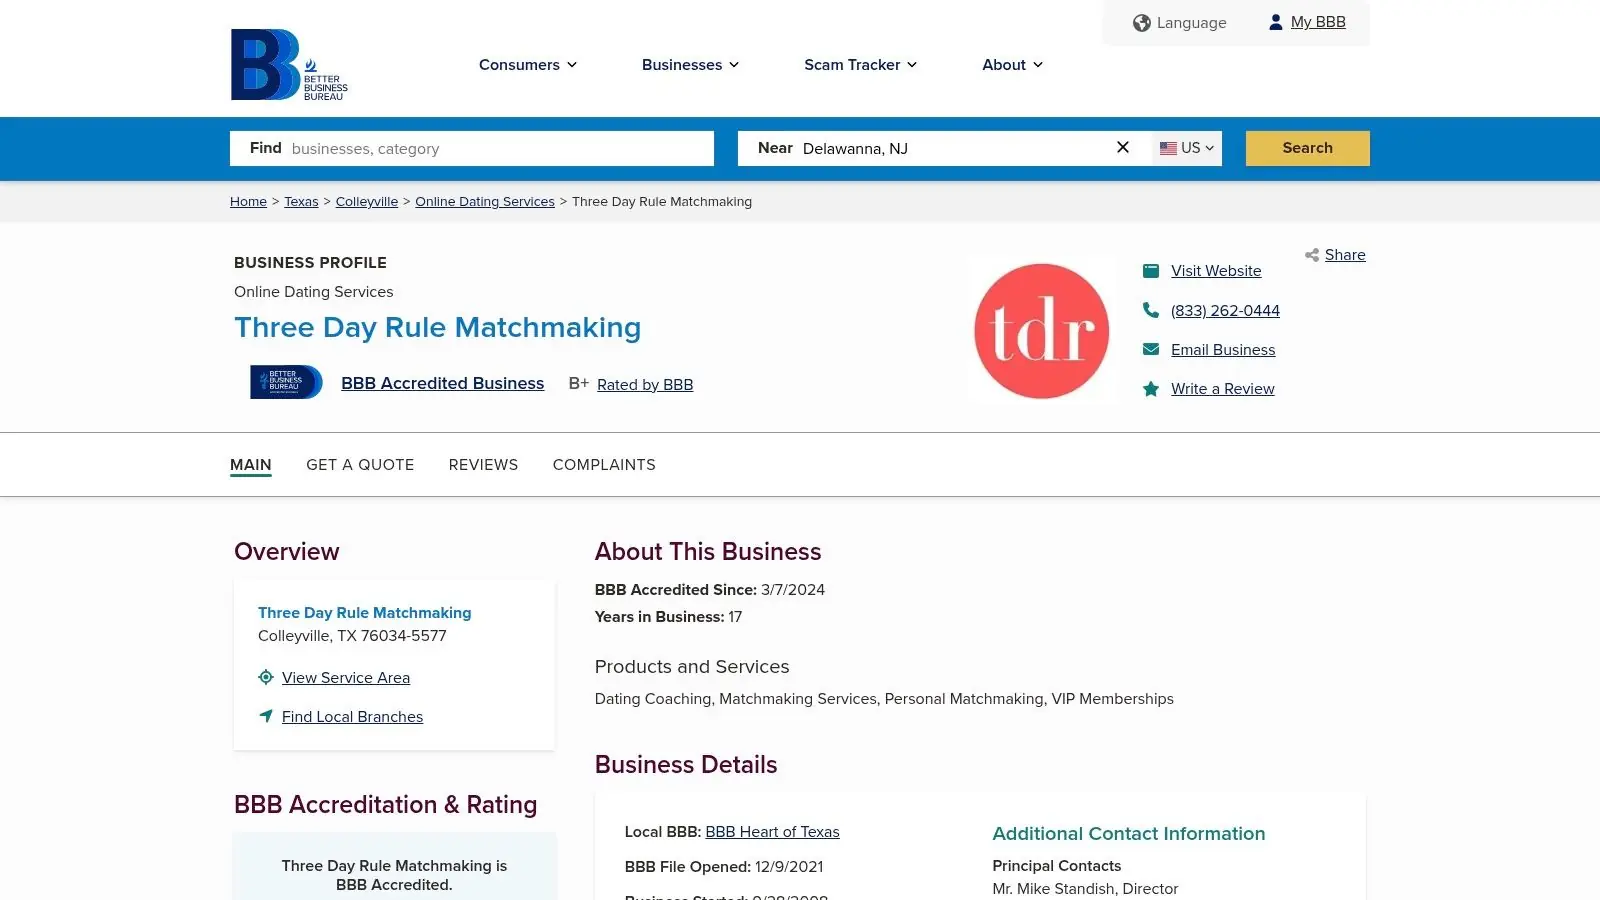The width and height of the screenshot is (1600, 900).
Task: Click the globe Language icon
Action: click(1141, 23)
